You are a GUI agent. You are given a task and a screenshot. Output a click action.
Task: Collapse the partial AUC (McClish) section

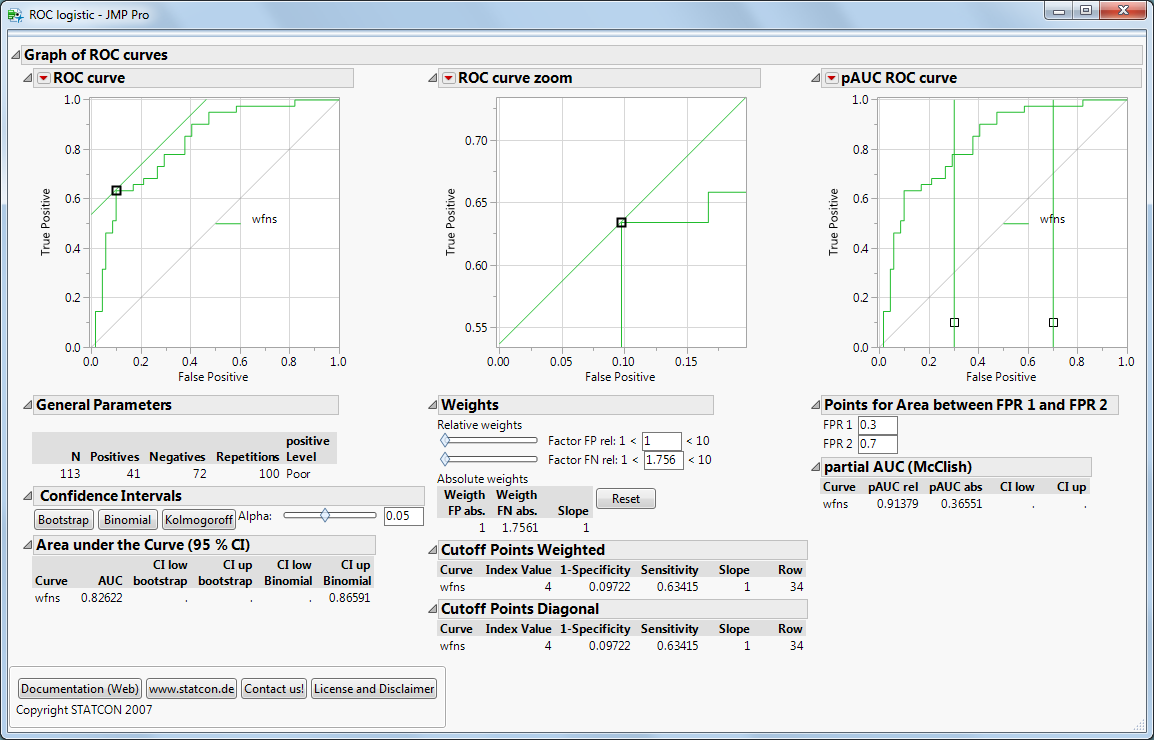click(814, 467)
